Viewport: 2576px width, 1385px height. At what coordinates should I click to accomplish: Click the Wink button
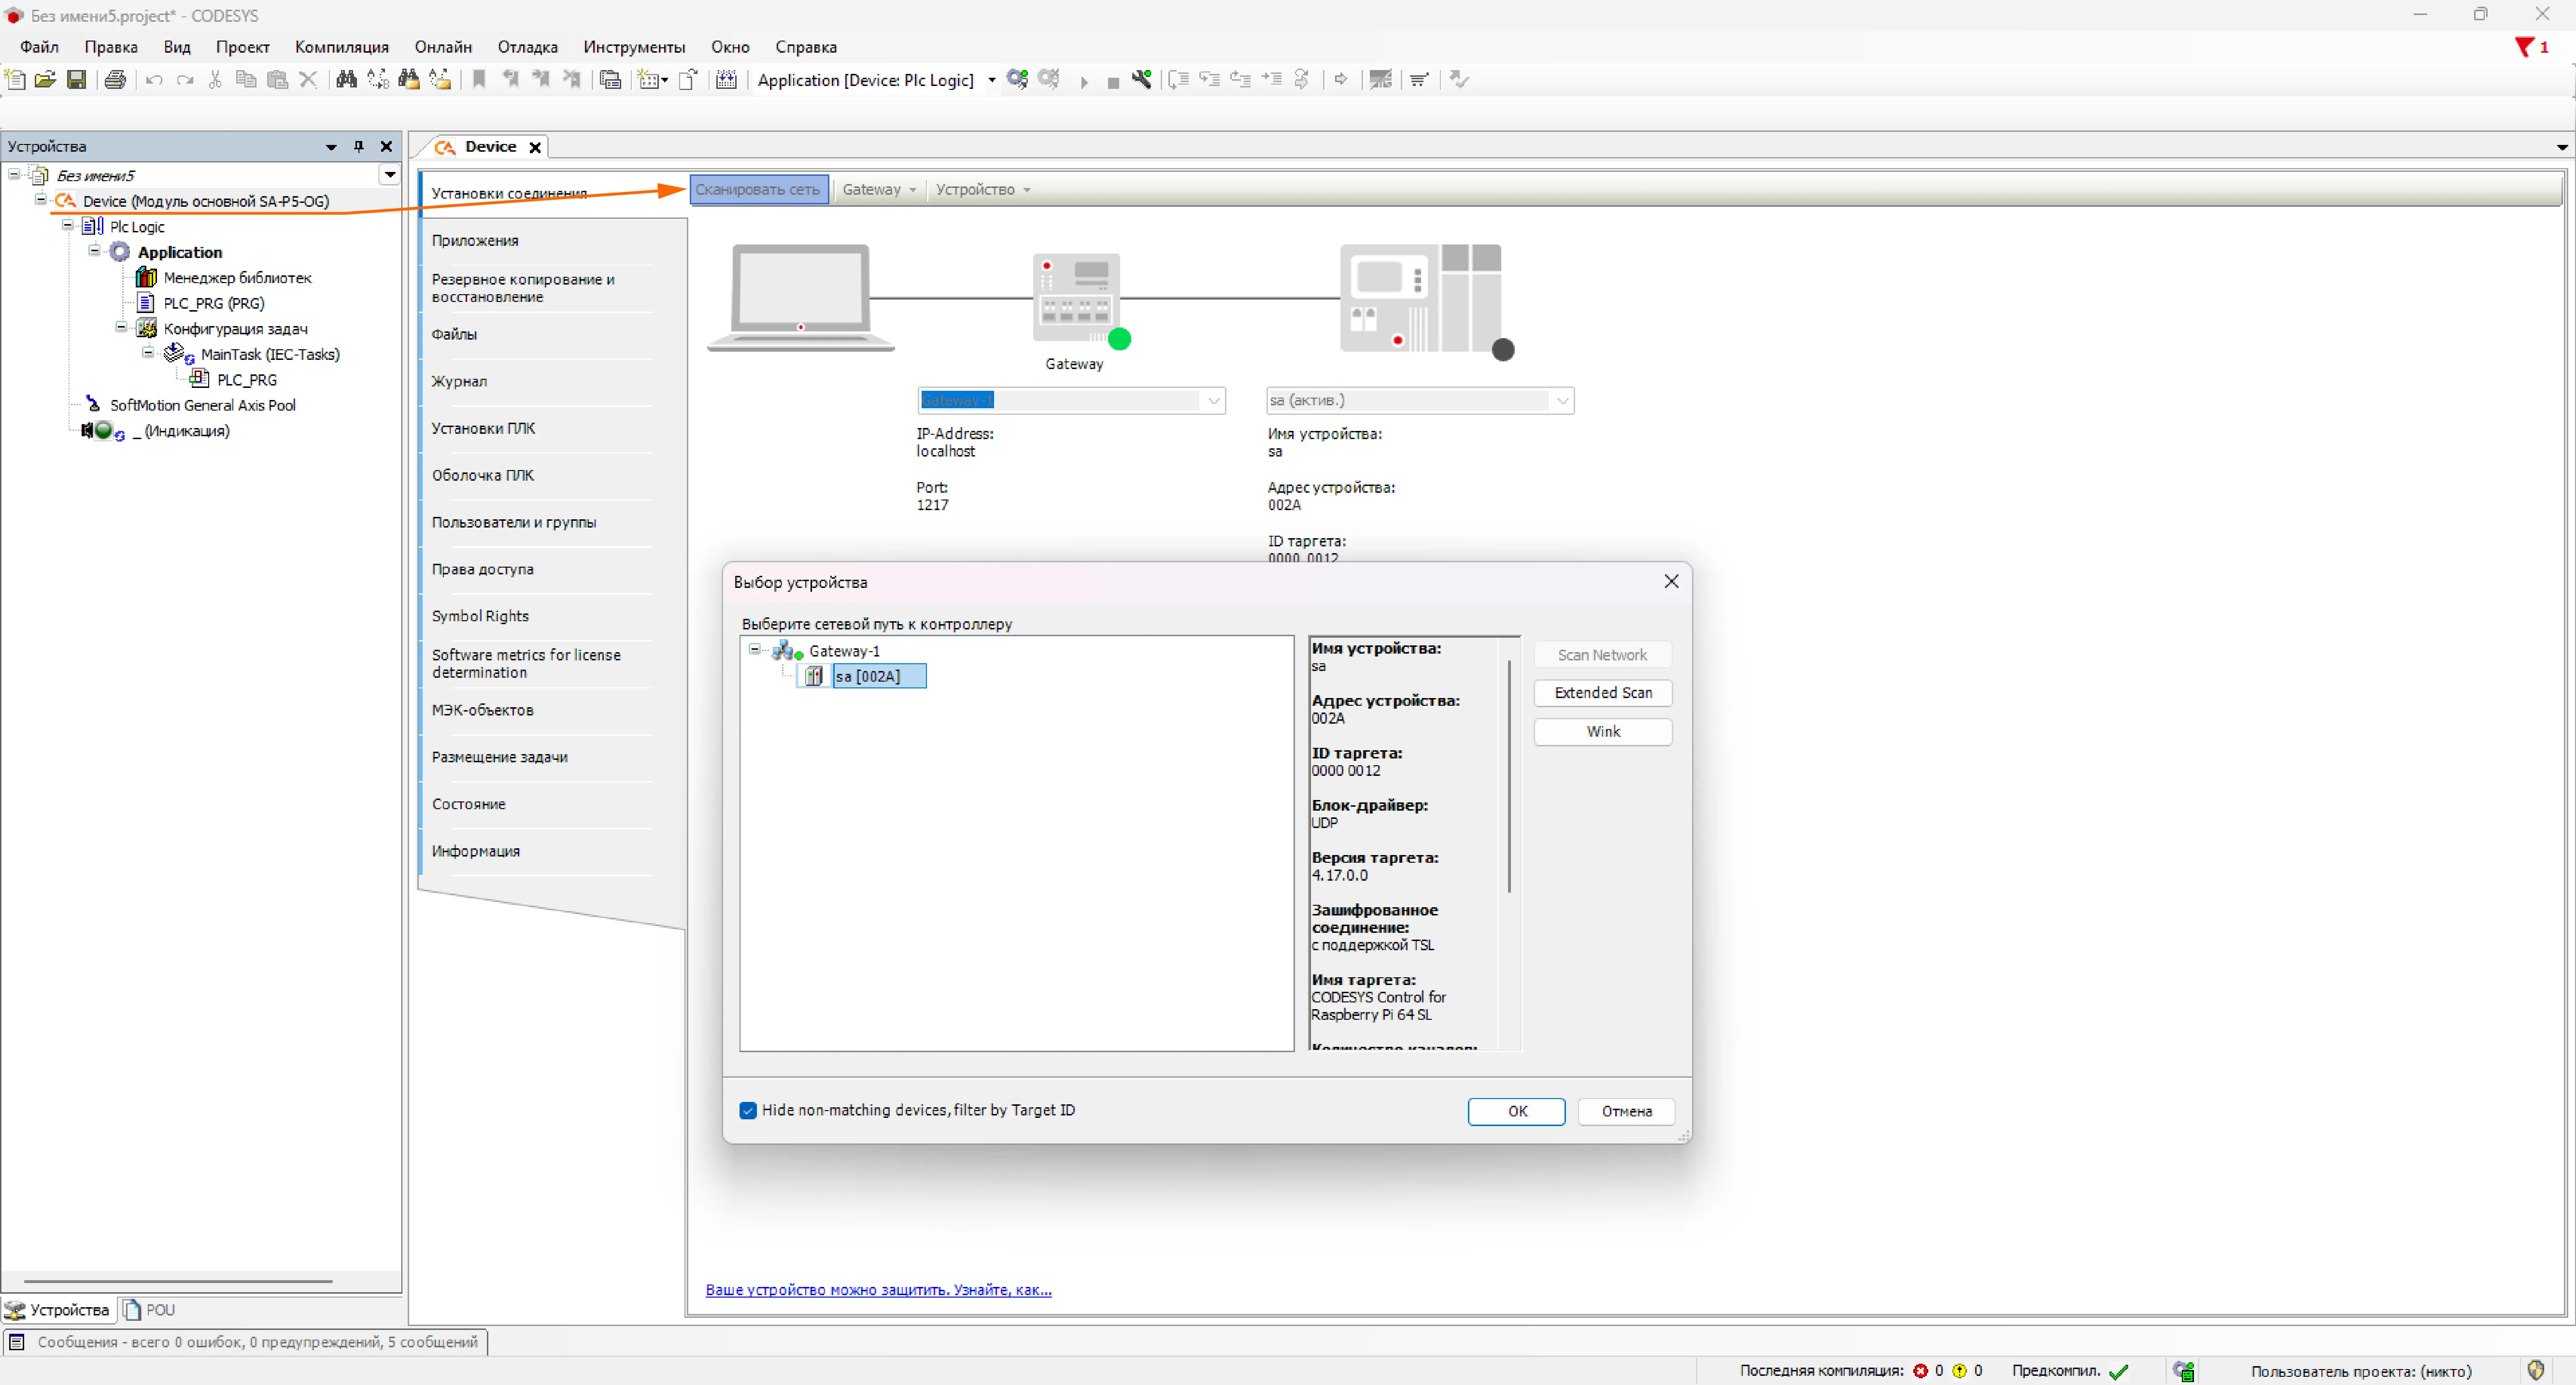(x=1602, y=731)
